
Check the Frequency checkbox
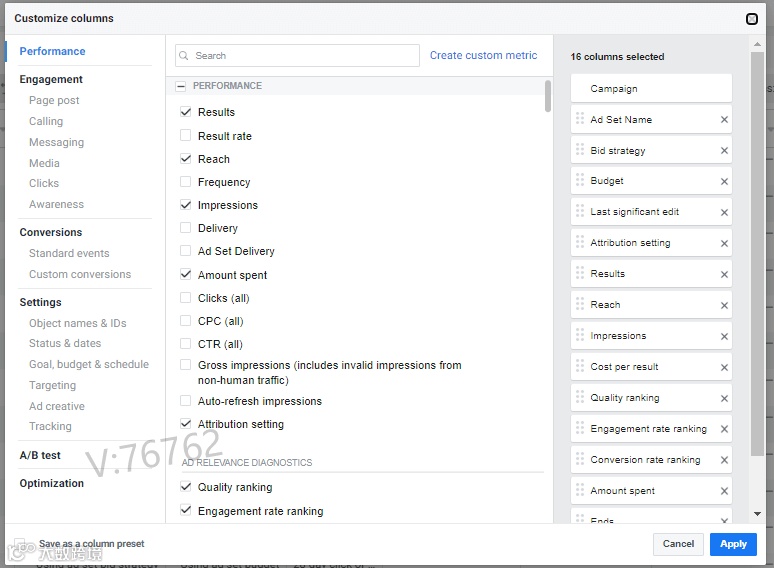pyautogui.click(x=186, y=182)
